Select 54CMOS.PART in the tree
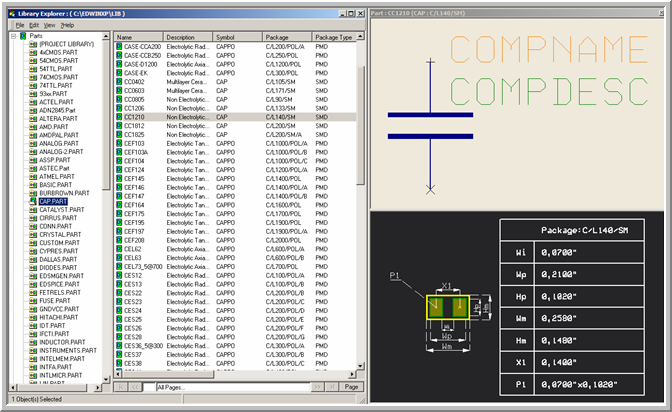 tap(59, 60)
